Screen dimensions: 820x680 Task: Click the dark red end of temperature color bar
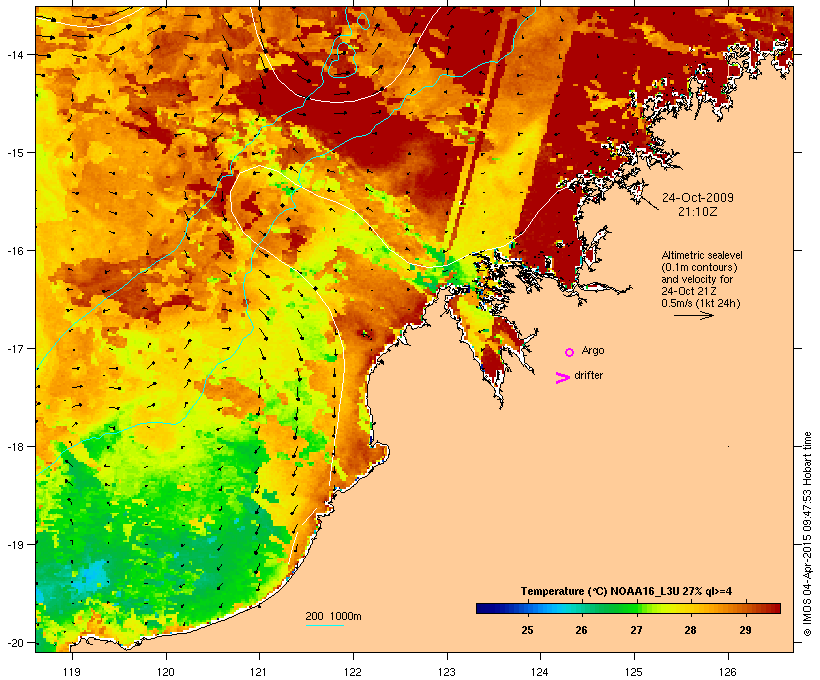pyautogui.click(x=776, y=608)
